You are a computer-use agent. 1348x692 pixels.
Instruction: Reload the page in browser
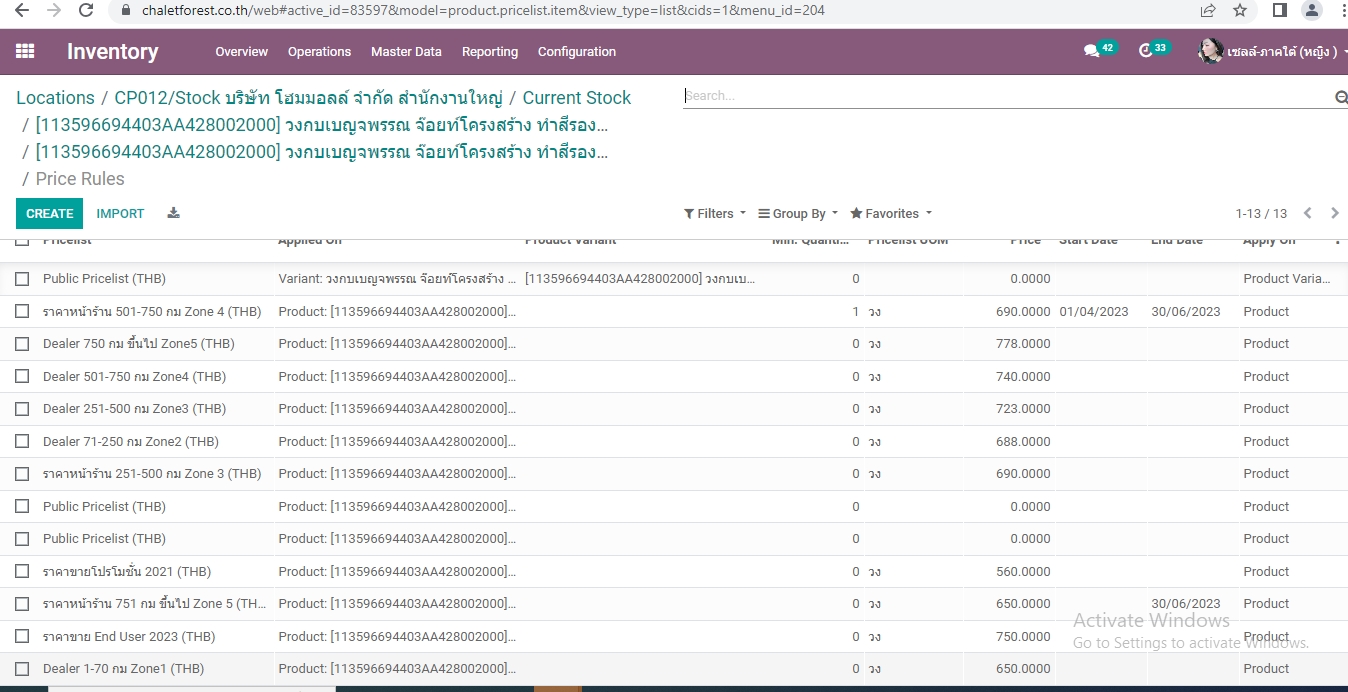[86, 10]
